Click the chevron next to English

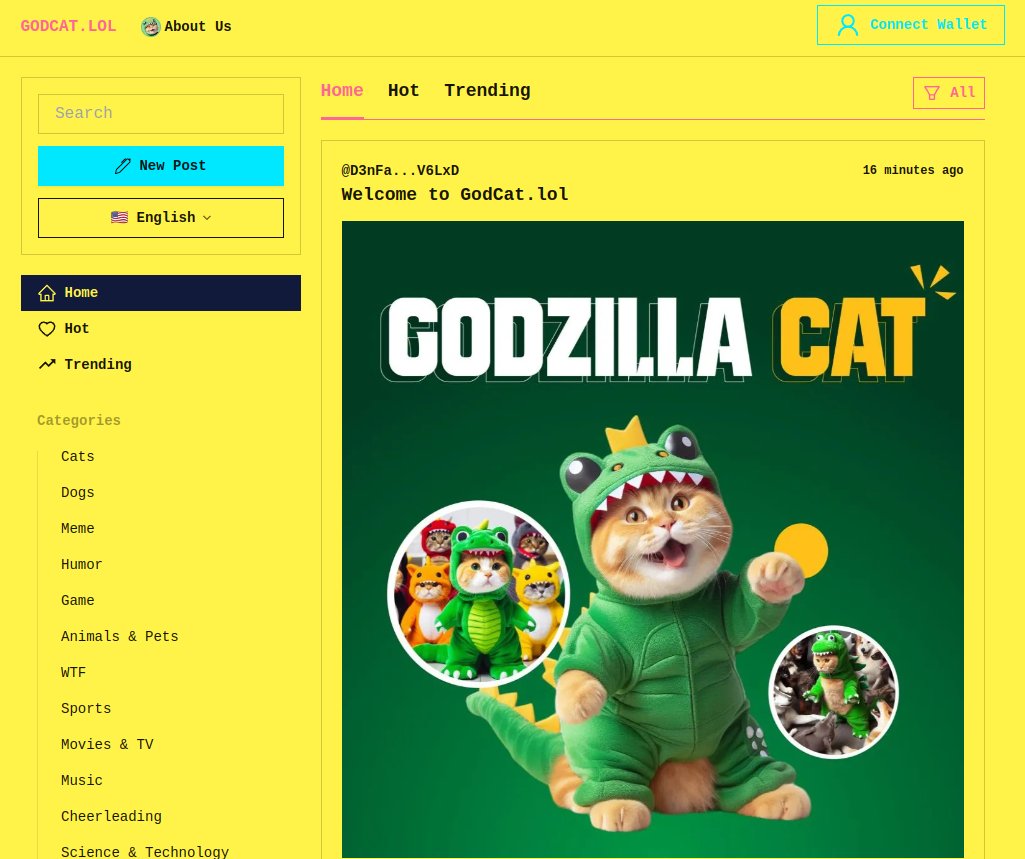click(207, 218)
